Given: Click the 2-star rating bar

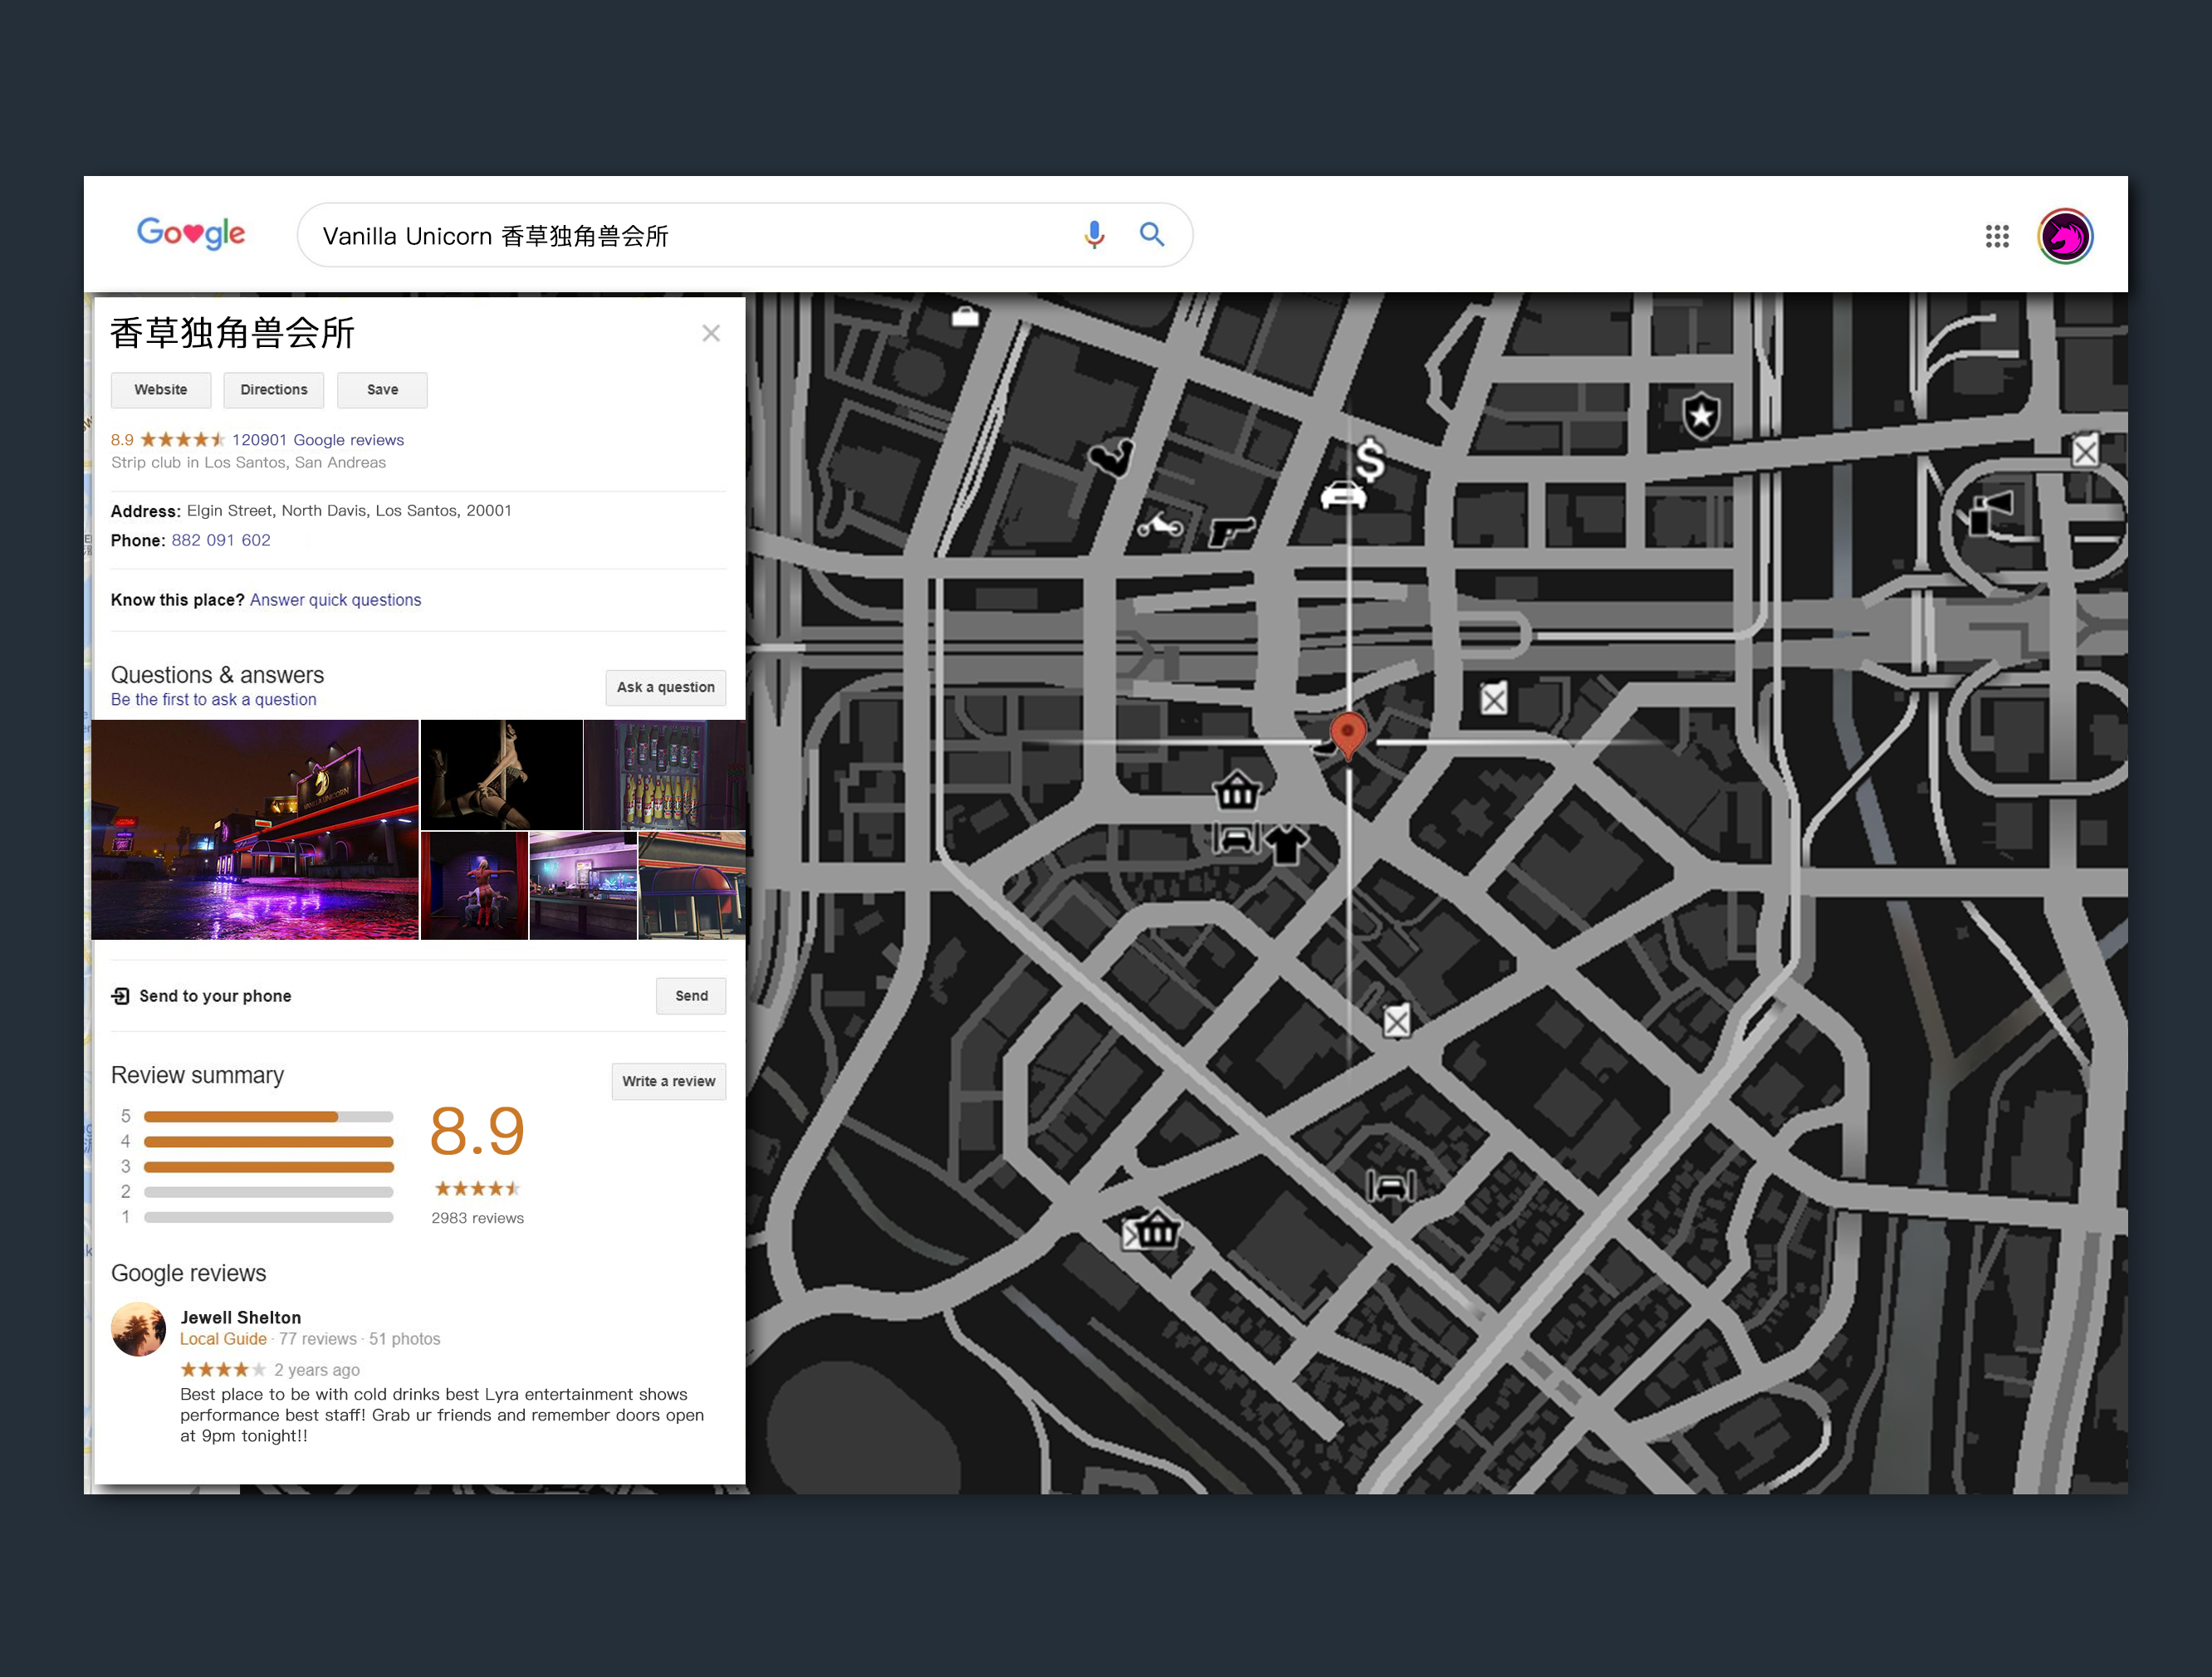Looking at the screenshot, I should click(x=269, y=1192).
